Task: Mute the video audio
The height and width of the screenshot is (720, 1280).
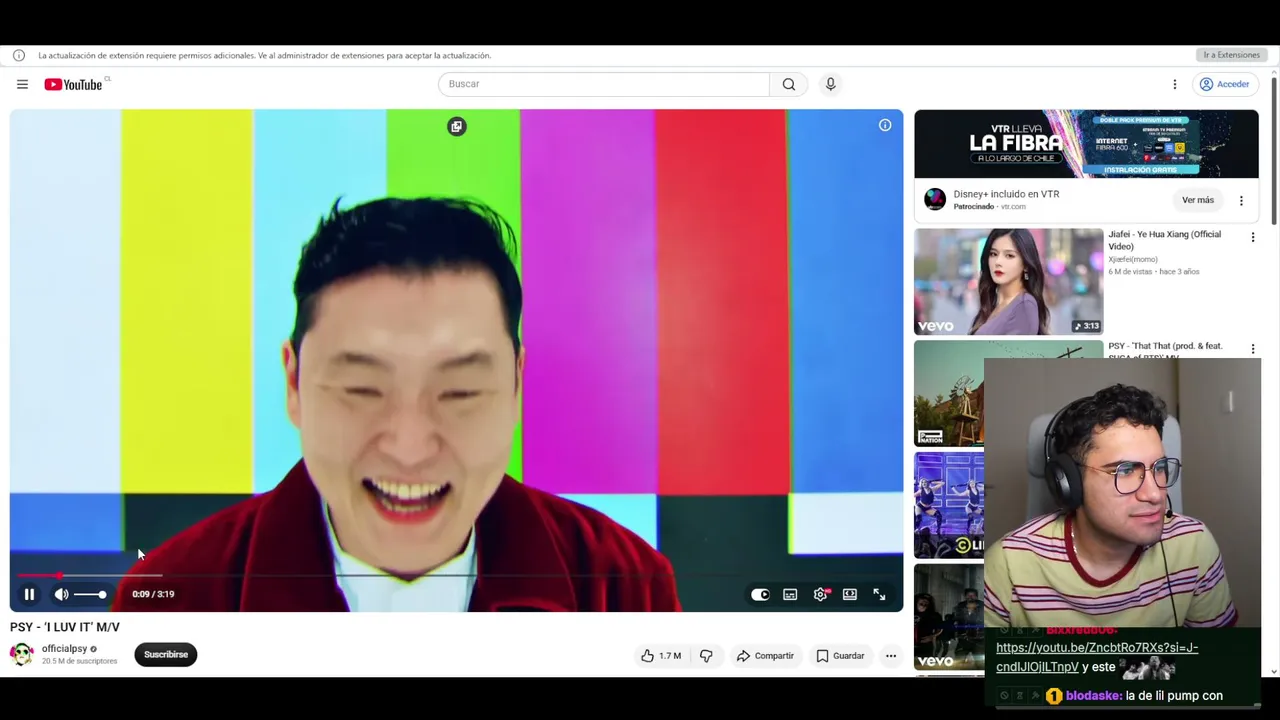Action: [x=61, y=594]
